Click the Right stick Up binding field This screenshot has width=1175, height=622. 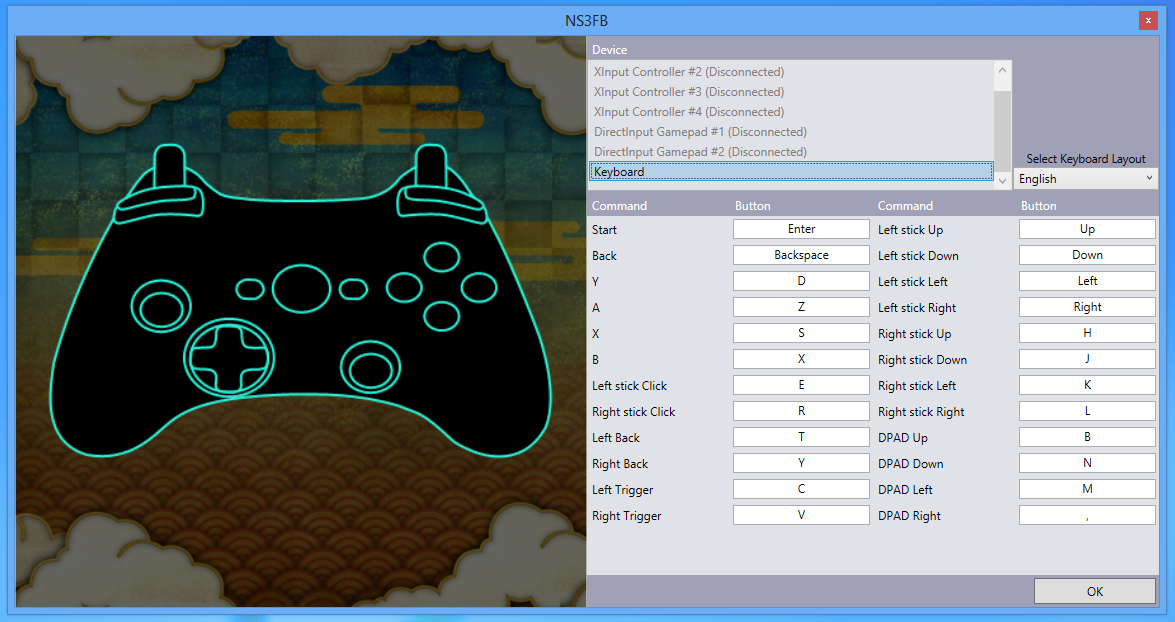[1087, 333]
